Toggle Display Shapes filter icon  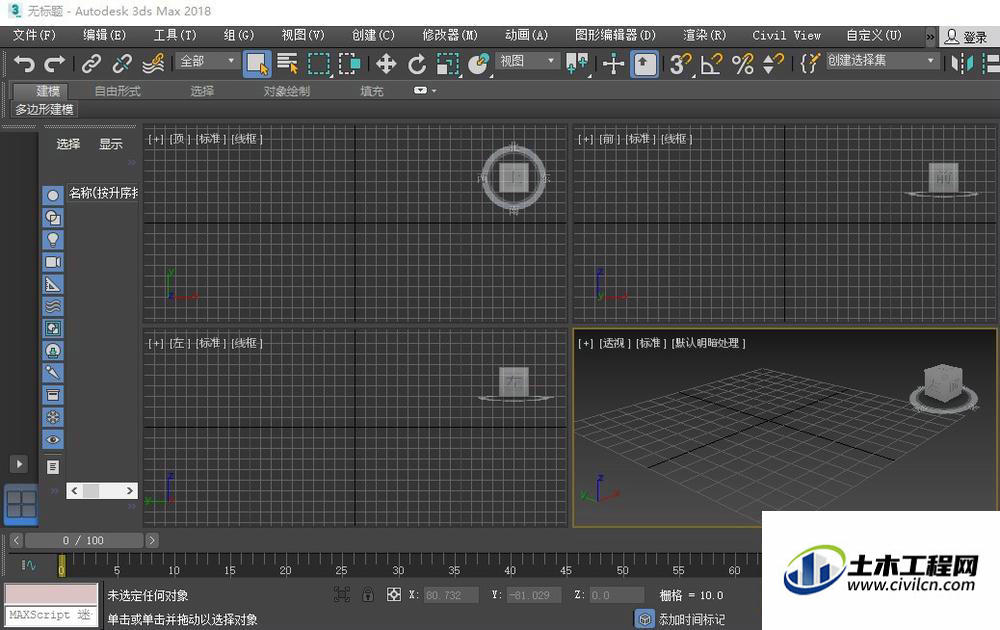pyautogui.click(x=53, y=217)
